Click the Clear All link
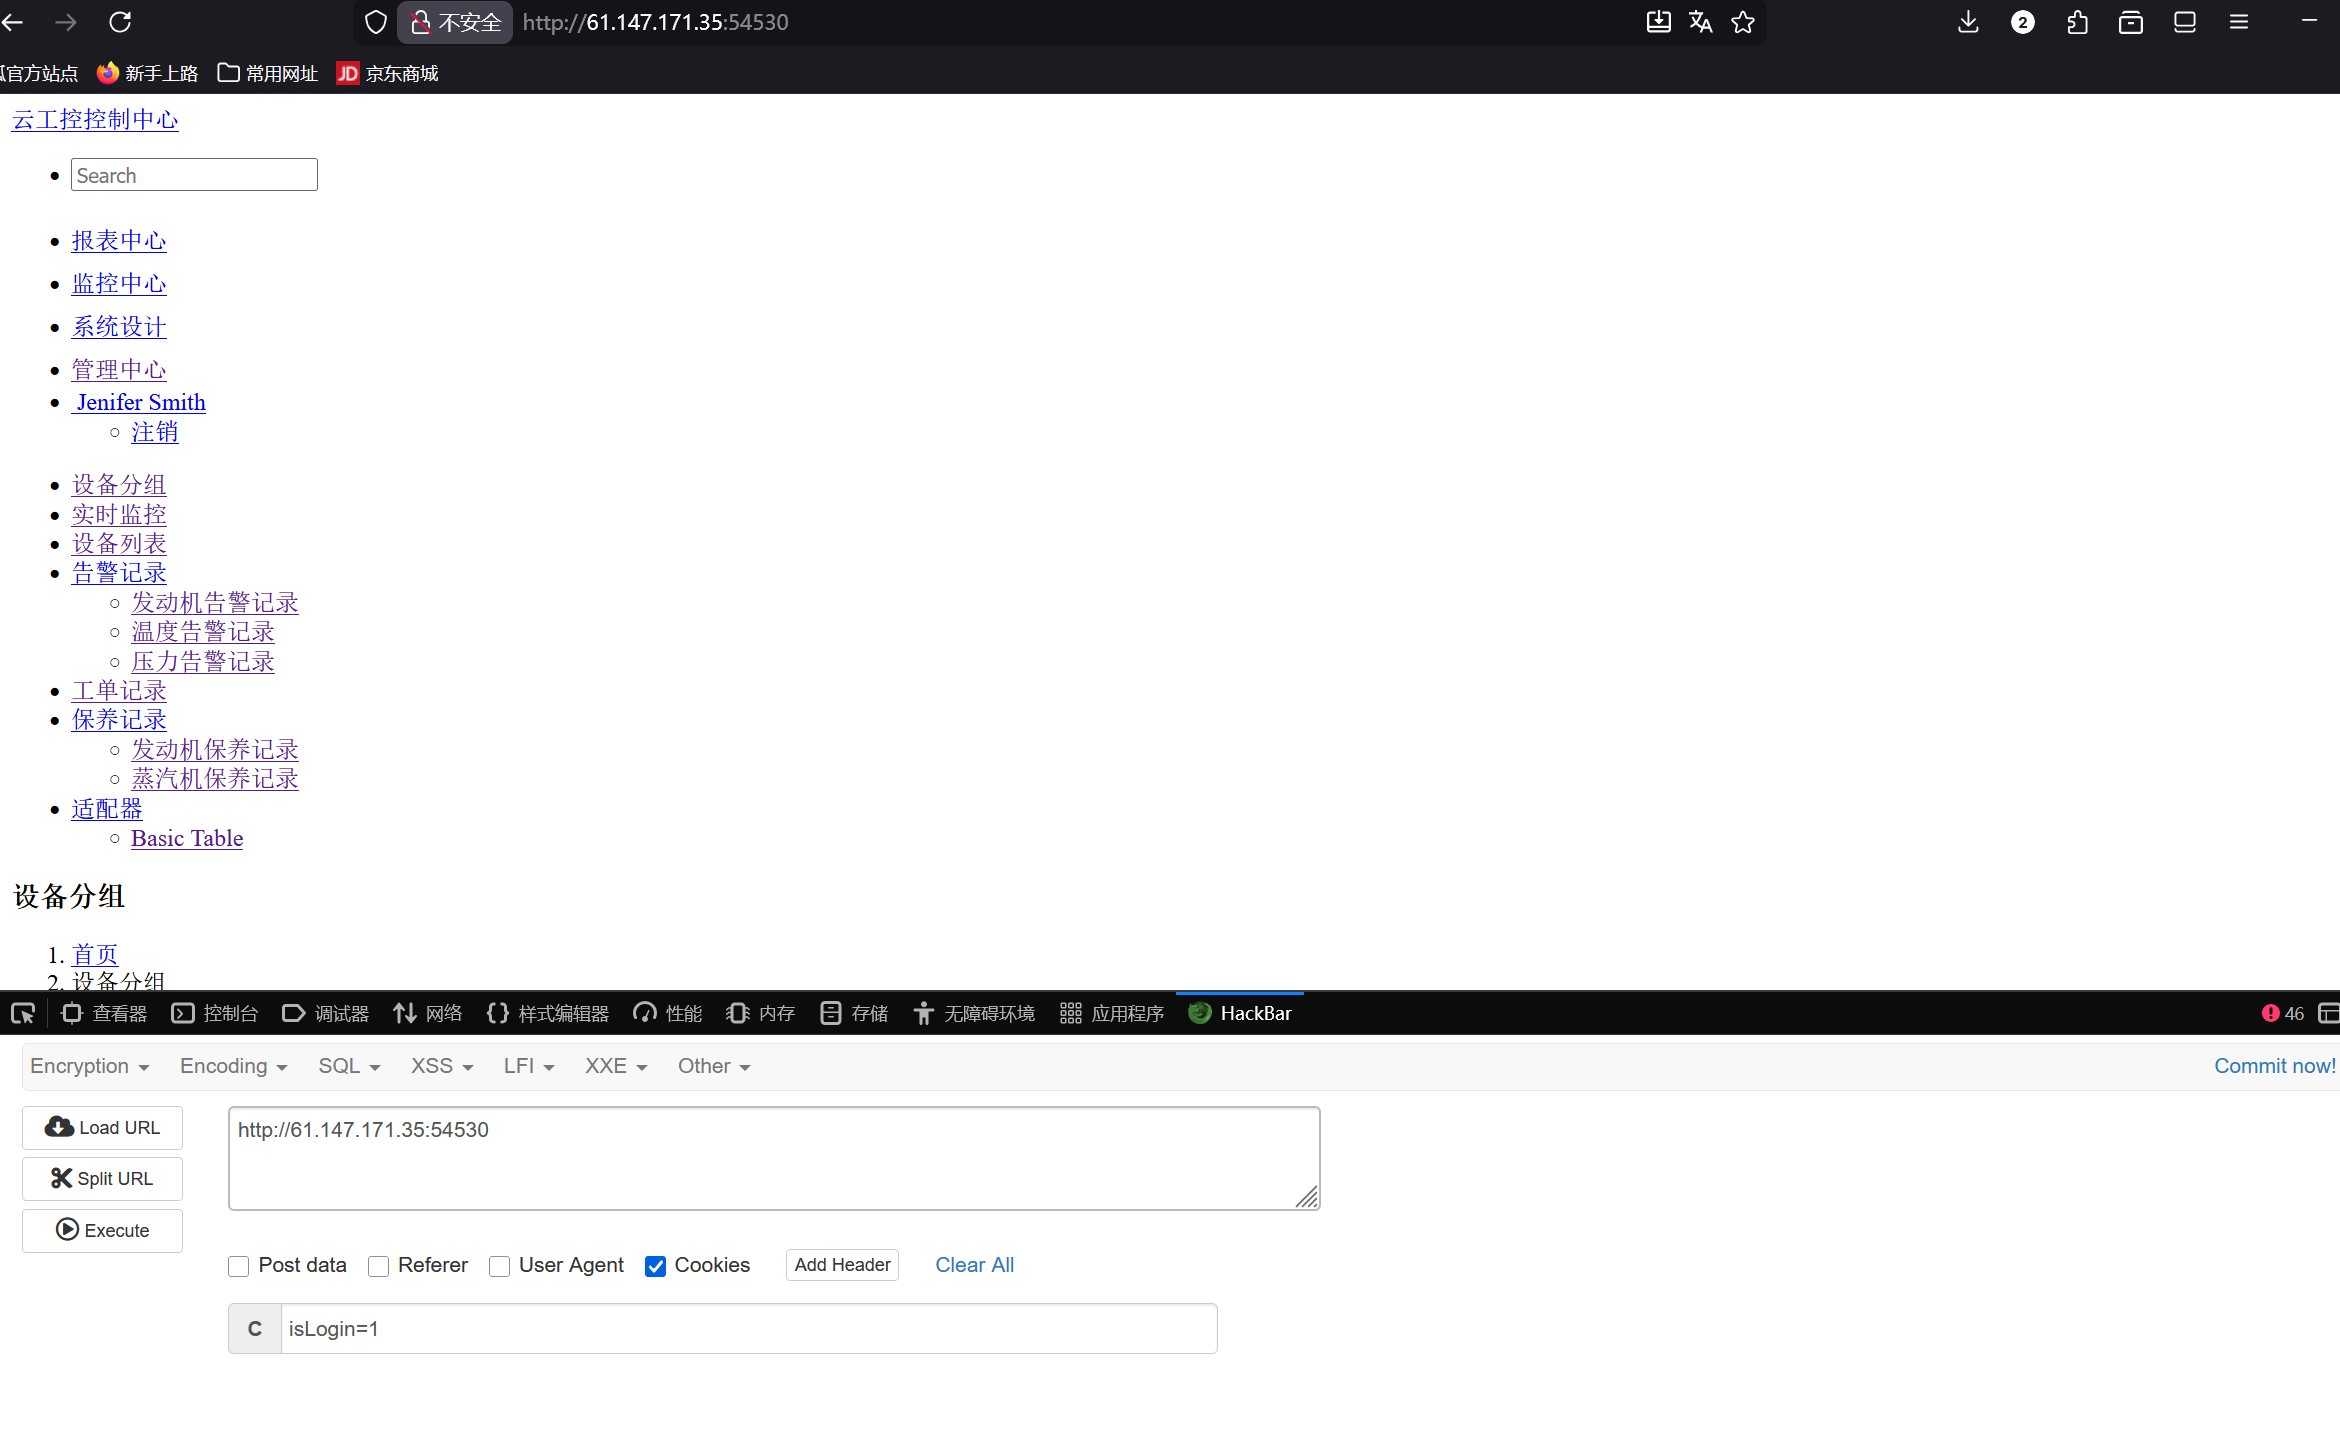 pos(974,1265)
